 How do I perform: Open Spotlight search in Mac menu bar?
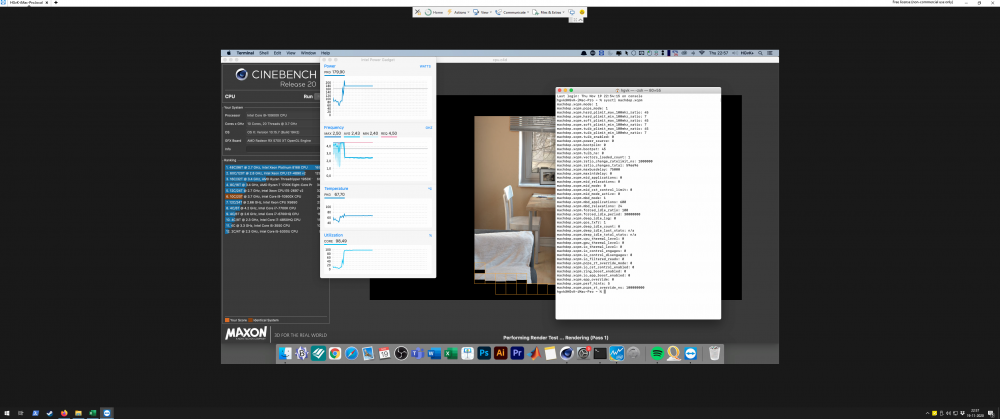tap(760, 53)
